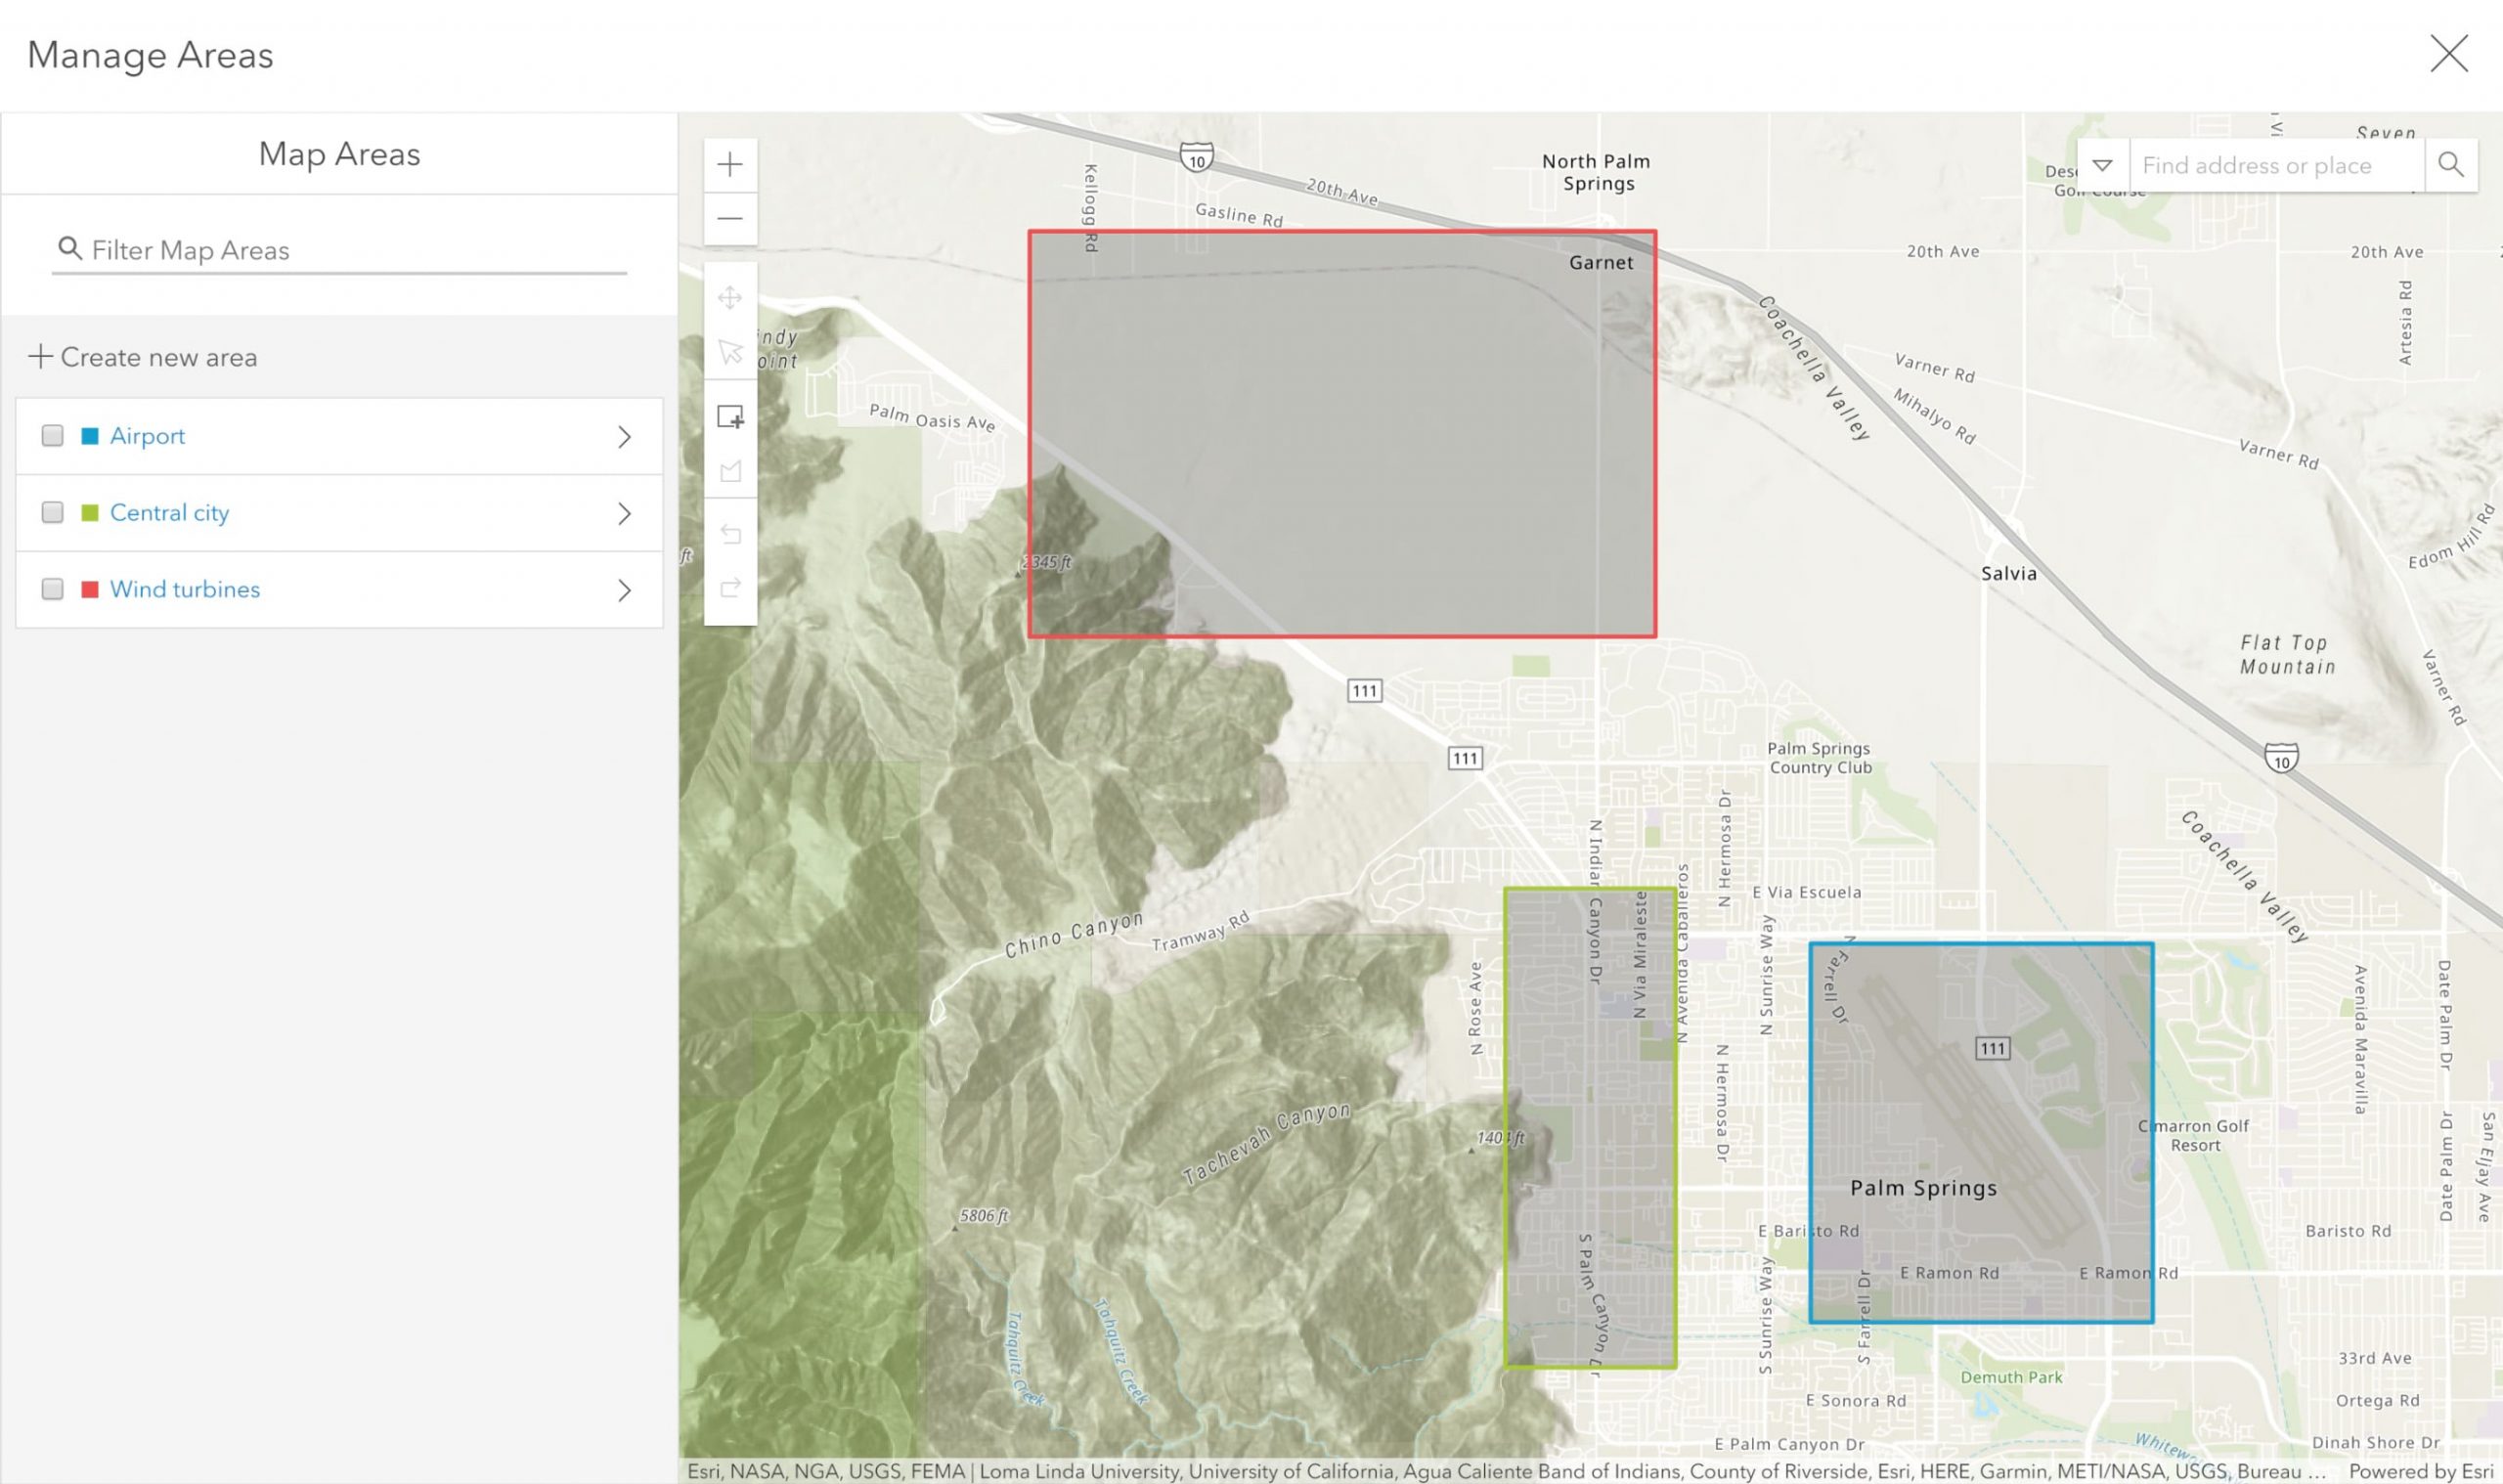Toggle visibility of Airport layer
This screenshot has height=1484, width=2503.
coord(51,435)
